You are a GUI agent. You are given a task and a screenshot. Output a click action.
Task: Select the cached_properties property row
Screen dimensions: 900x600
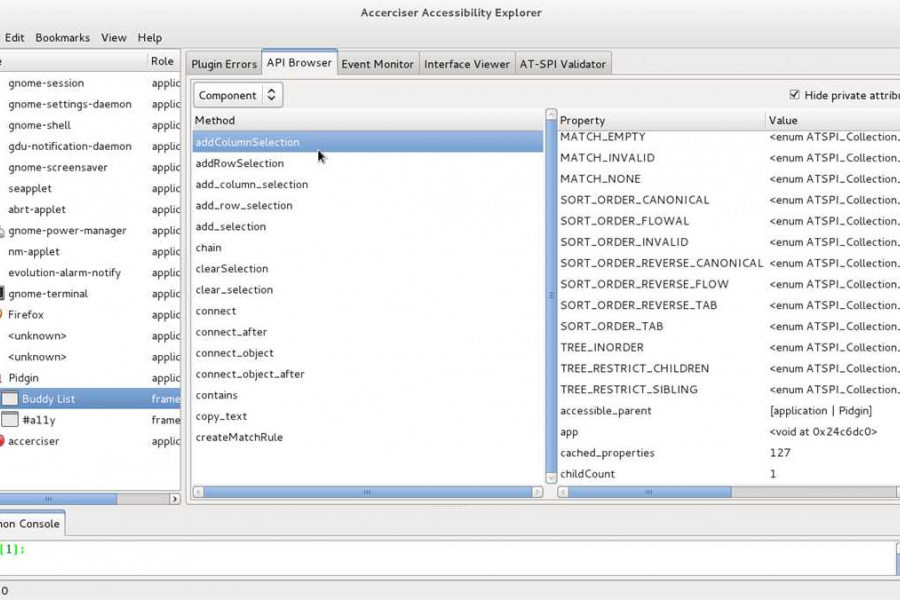[x=729, y=452]
